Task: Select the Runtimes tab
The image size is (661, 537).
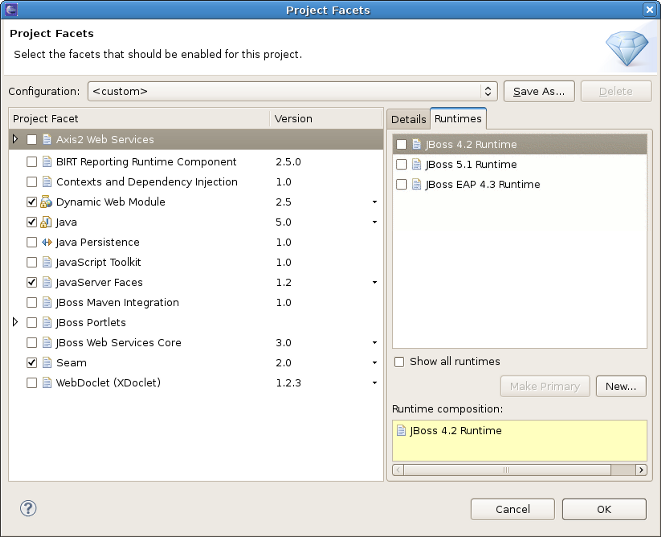Action: pyautogui.click(x=458, y=119)
